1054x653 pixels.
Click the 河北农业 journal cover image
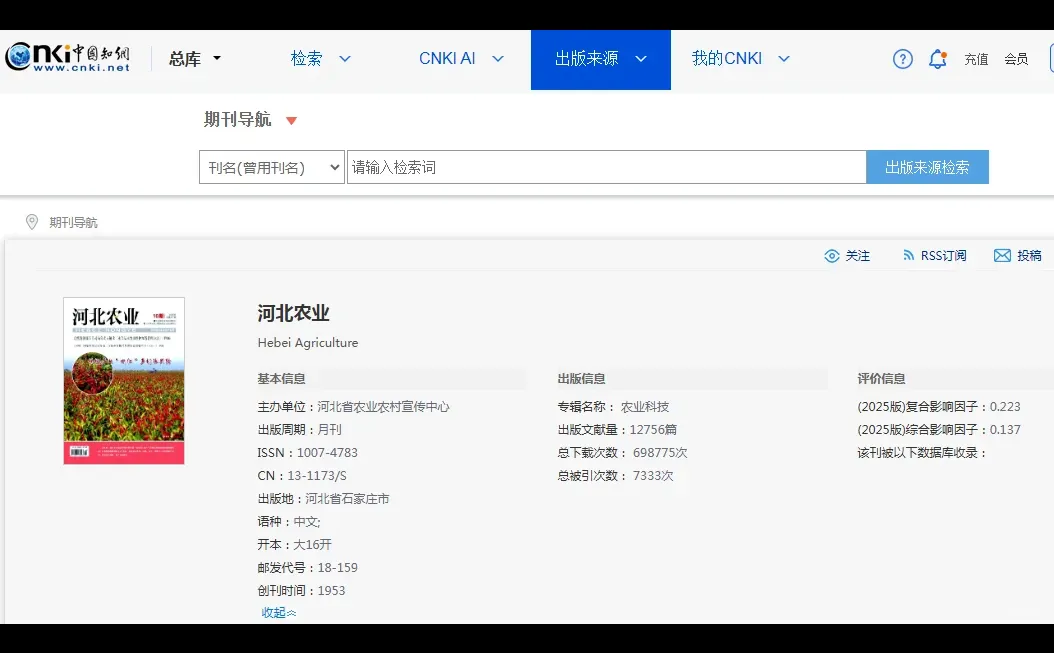[x=123, y=380]
